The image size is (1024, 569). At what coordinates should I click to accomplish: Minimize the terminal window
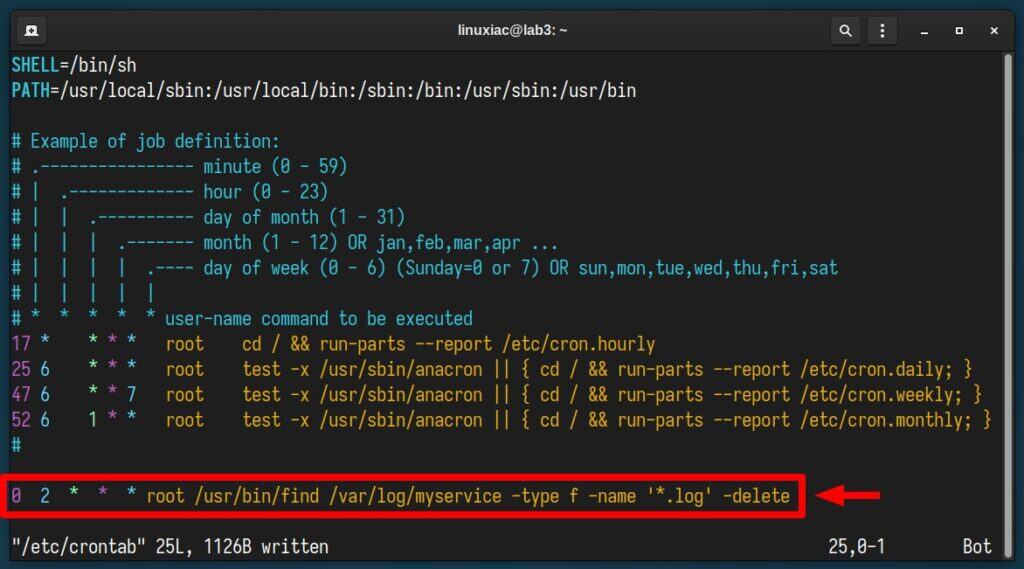click(x=924, y=31)
